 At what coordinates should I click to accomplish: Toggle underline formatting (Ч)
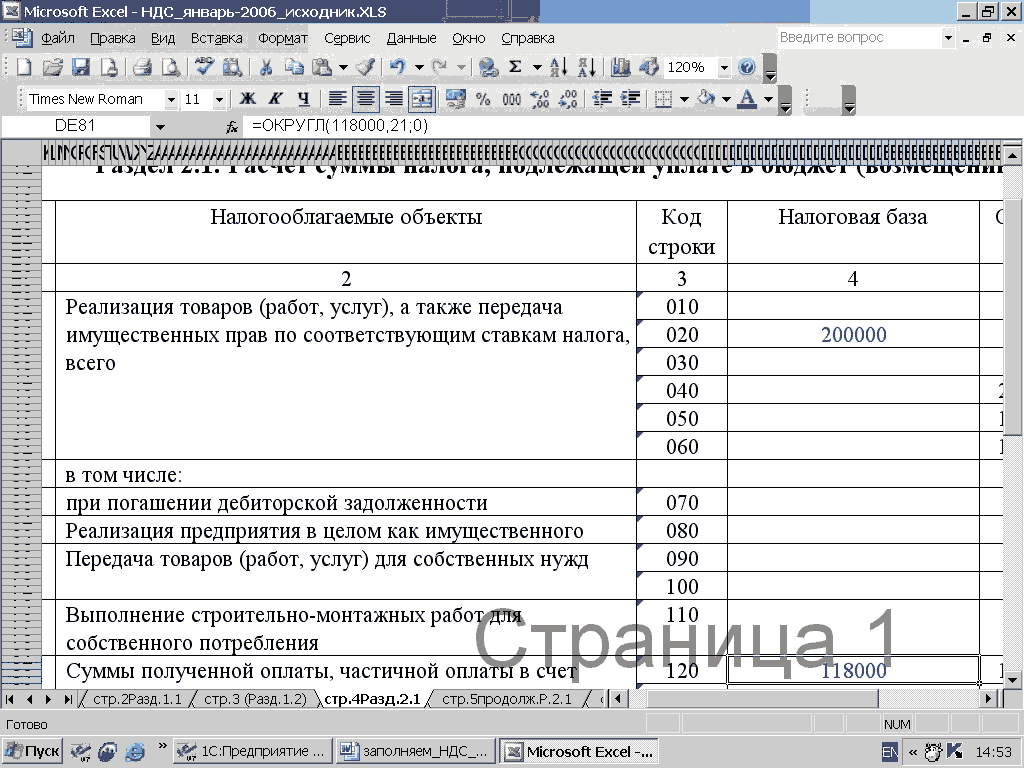(x=303, y=99)
